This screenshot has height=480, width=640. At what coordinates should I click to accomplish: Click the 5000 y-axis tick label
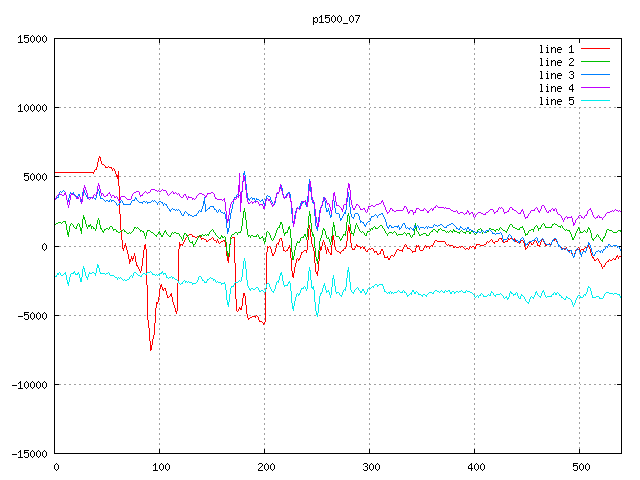coord(36,177)
